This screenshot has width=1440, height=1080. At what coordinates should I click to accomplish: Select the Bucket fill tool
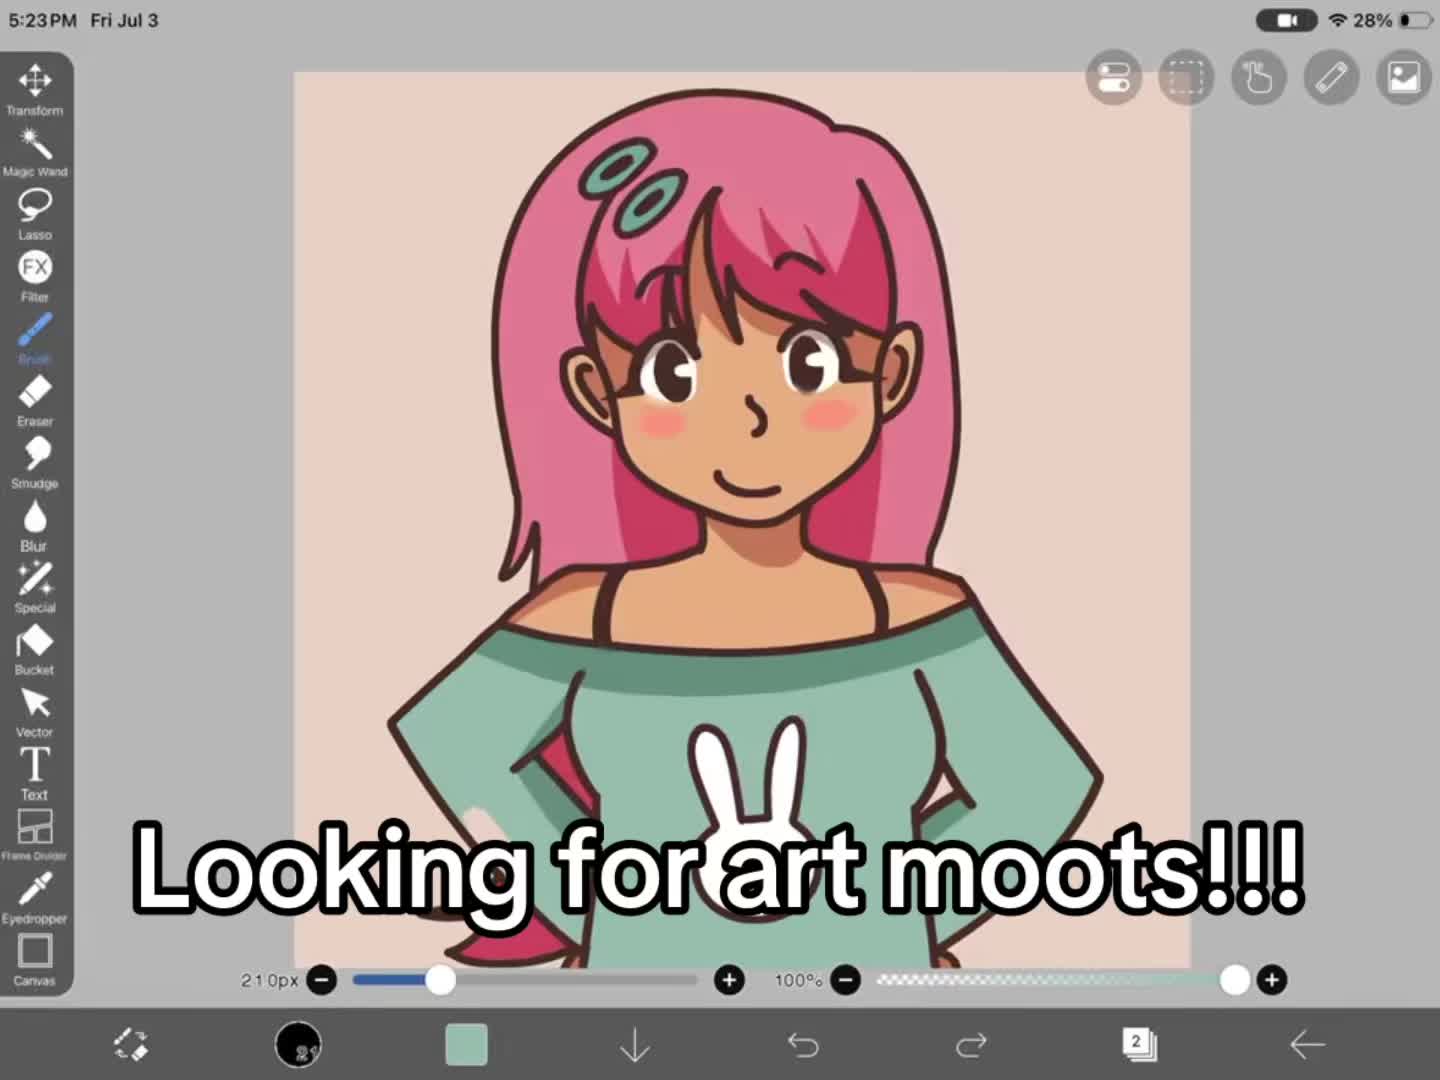pos(35,650)
